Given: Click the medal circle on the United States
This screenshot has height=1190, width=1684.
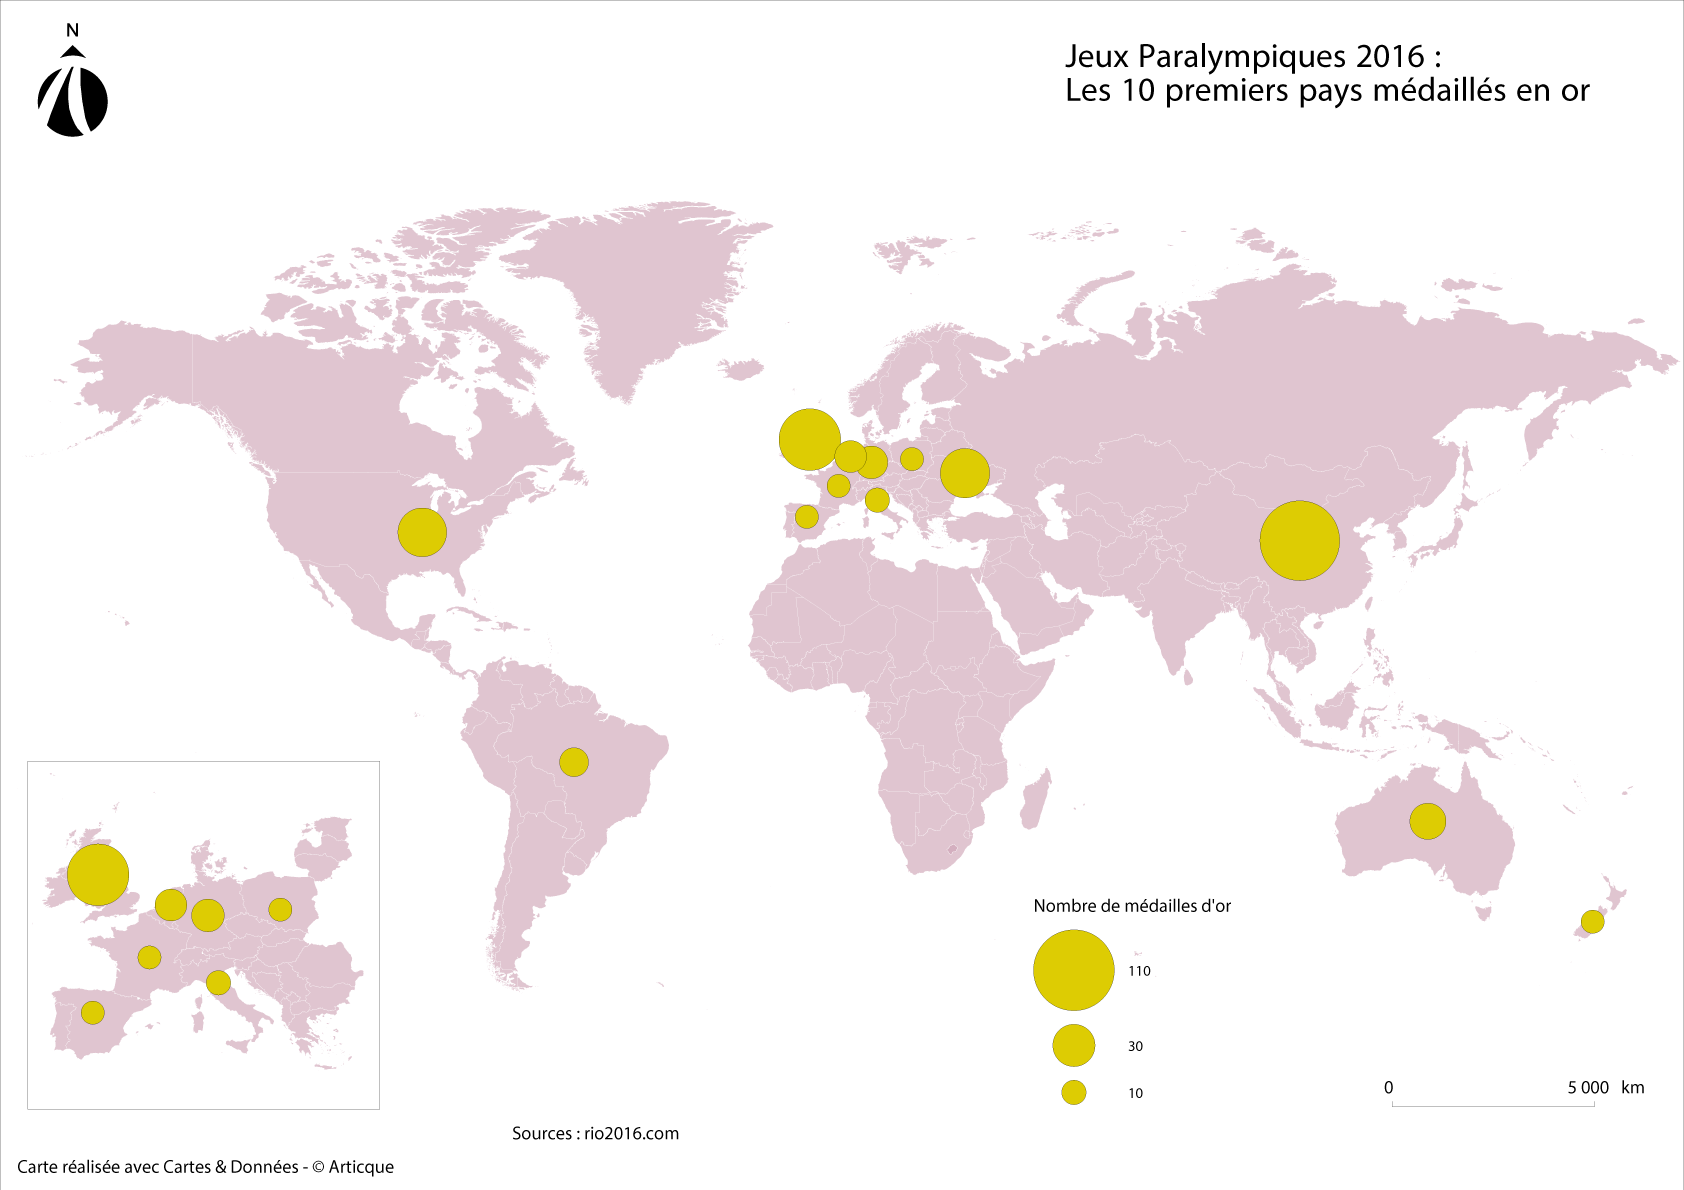Looking at the screenshot, I should [422, 532].
